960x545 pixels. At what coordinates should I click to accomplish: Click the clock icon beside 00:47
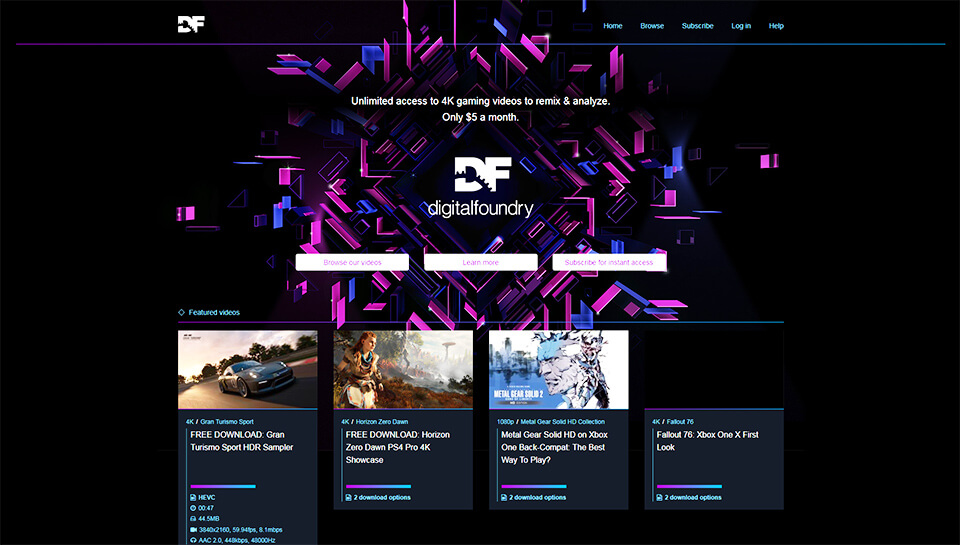[193, 508]
